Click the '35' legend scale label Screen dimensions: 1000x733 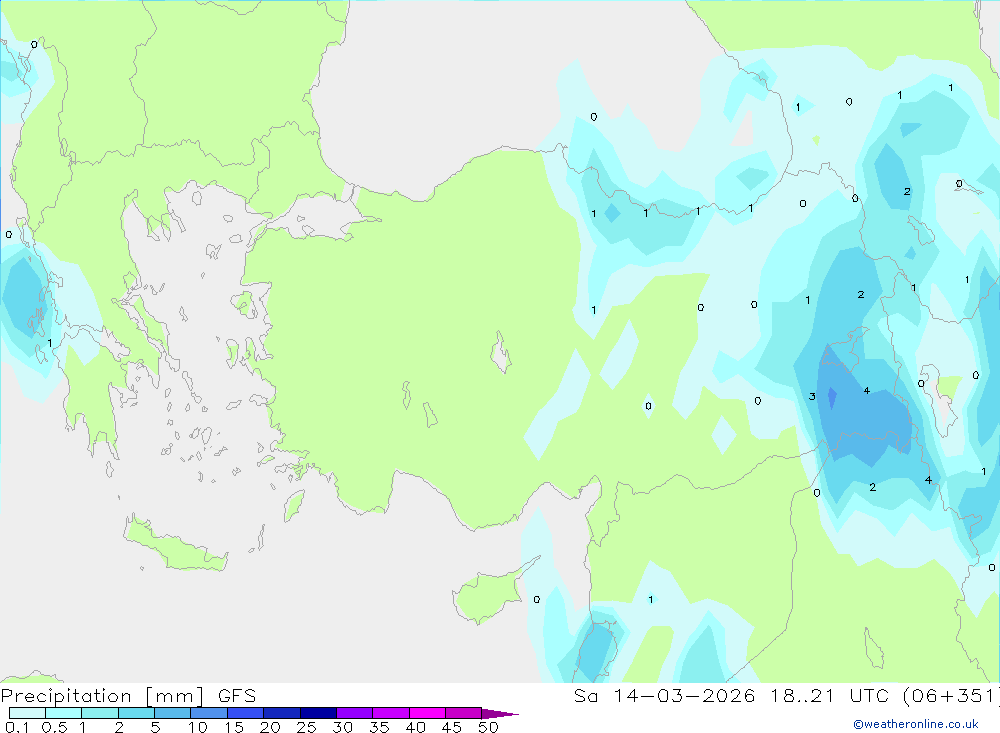point(379,727)
